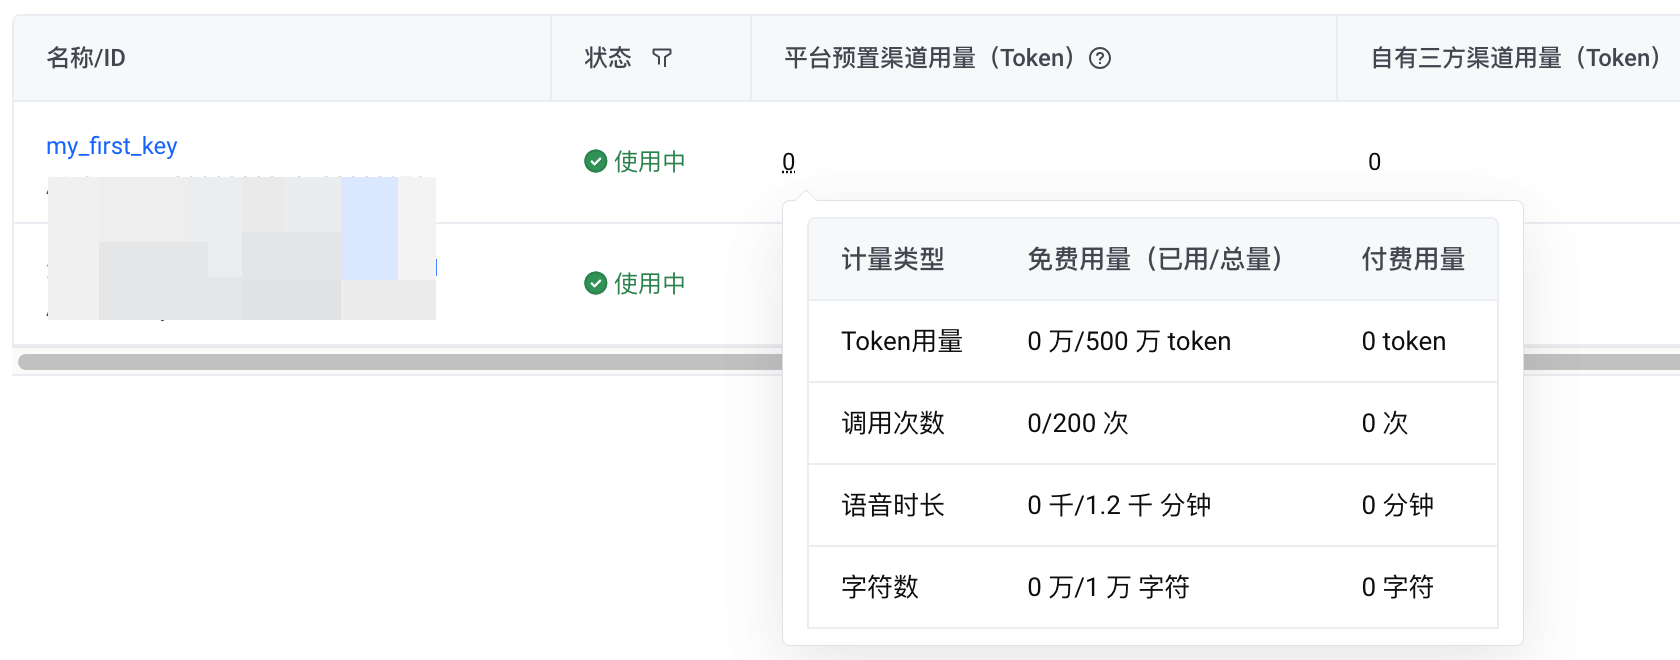Click the 名称/ID column header
Image resolution: width=1680 pixels, height=660 pixels.
click(86, 58)
